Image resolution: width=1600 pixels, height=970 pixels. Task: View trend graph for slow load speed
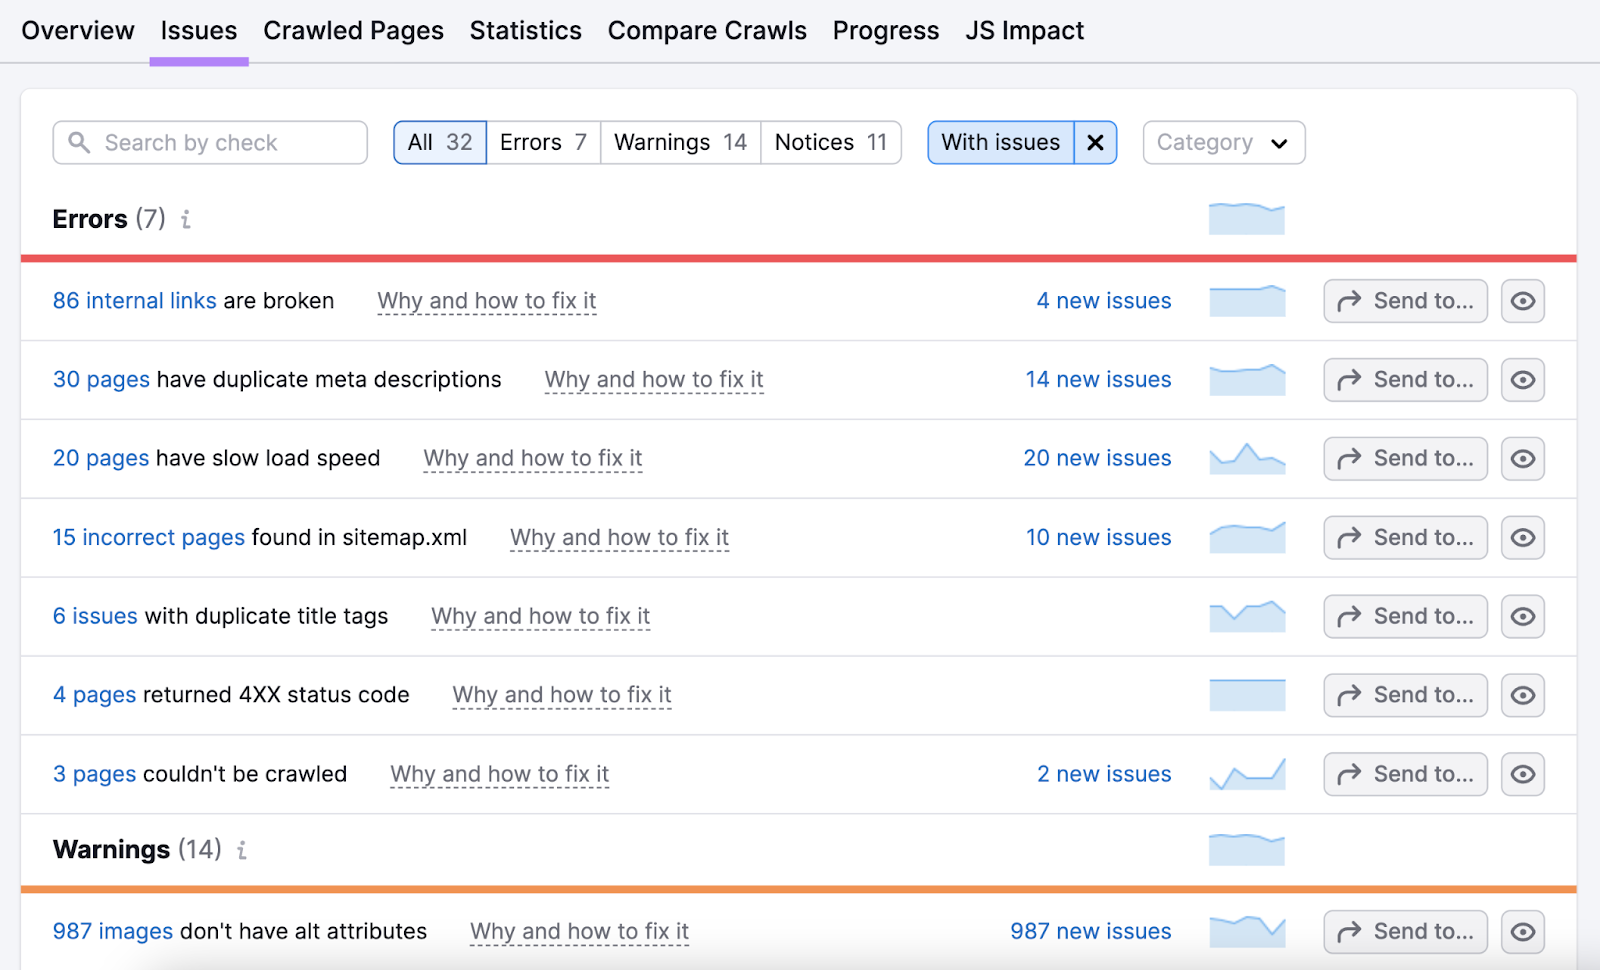pos(1246,459)
